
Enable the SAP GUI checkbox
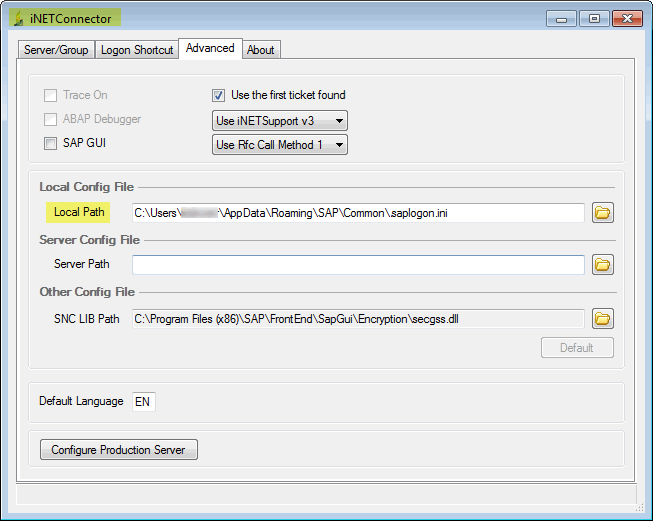50,144
